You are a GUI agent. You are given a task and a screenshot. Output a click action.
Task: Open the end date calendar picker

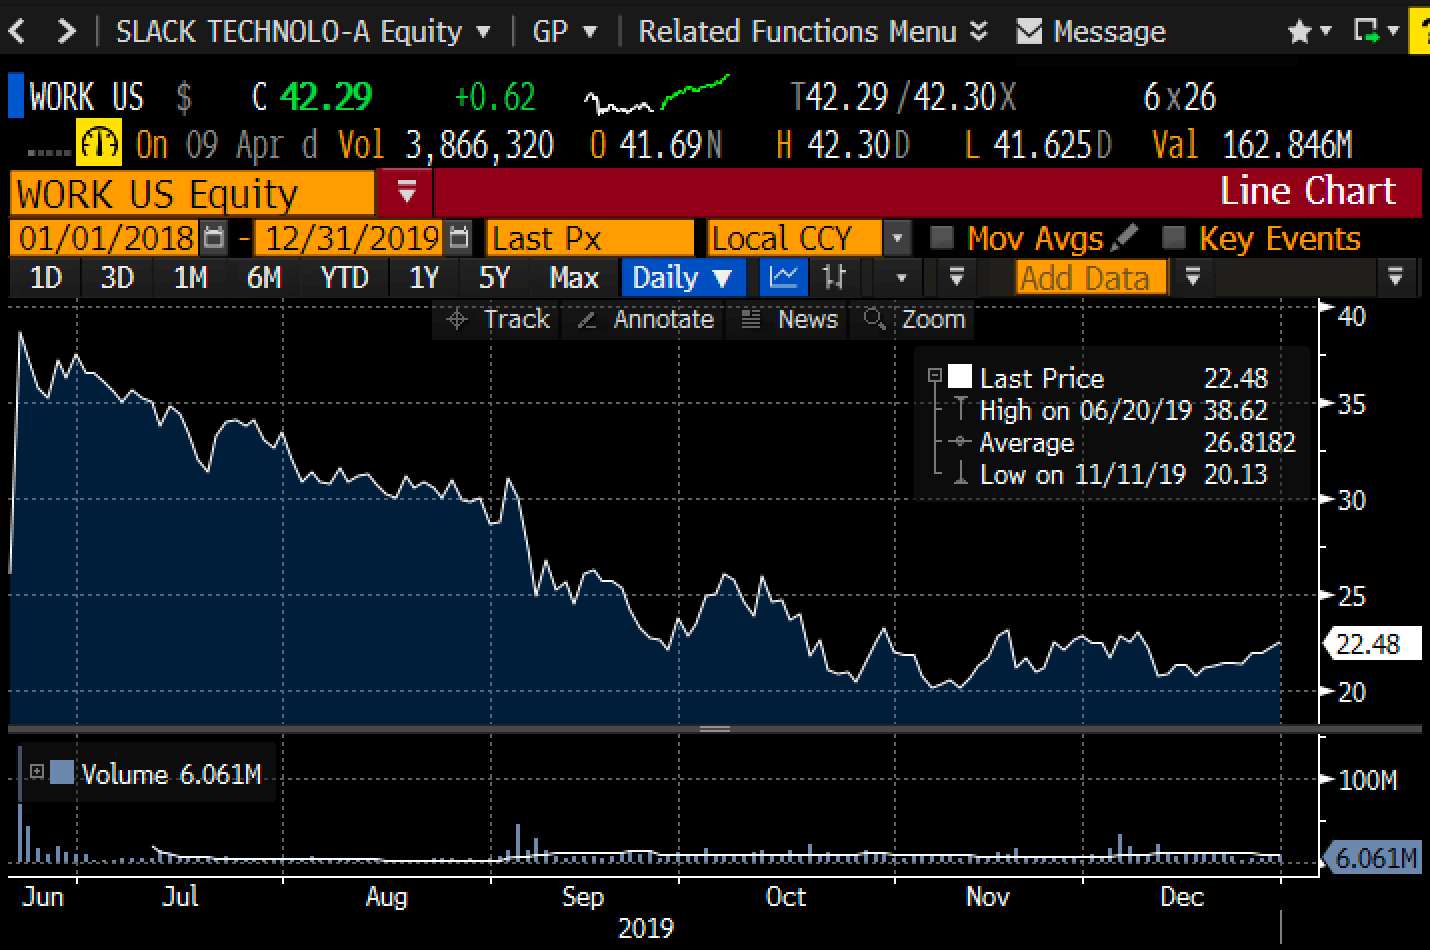459,238
